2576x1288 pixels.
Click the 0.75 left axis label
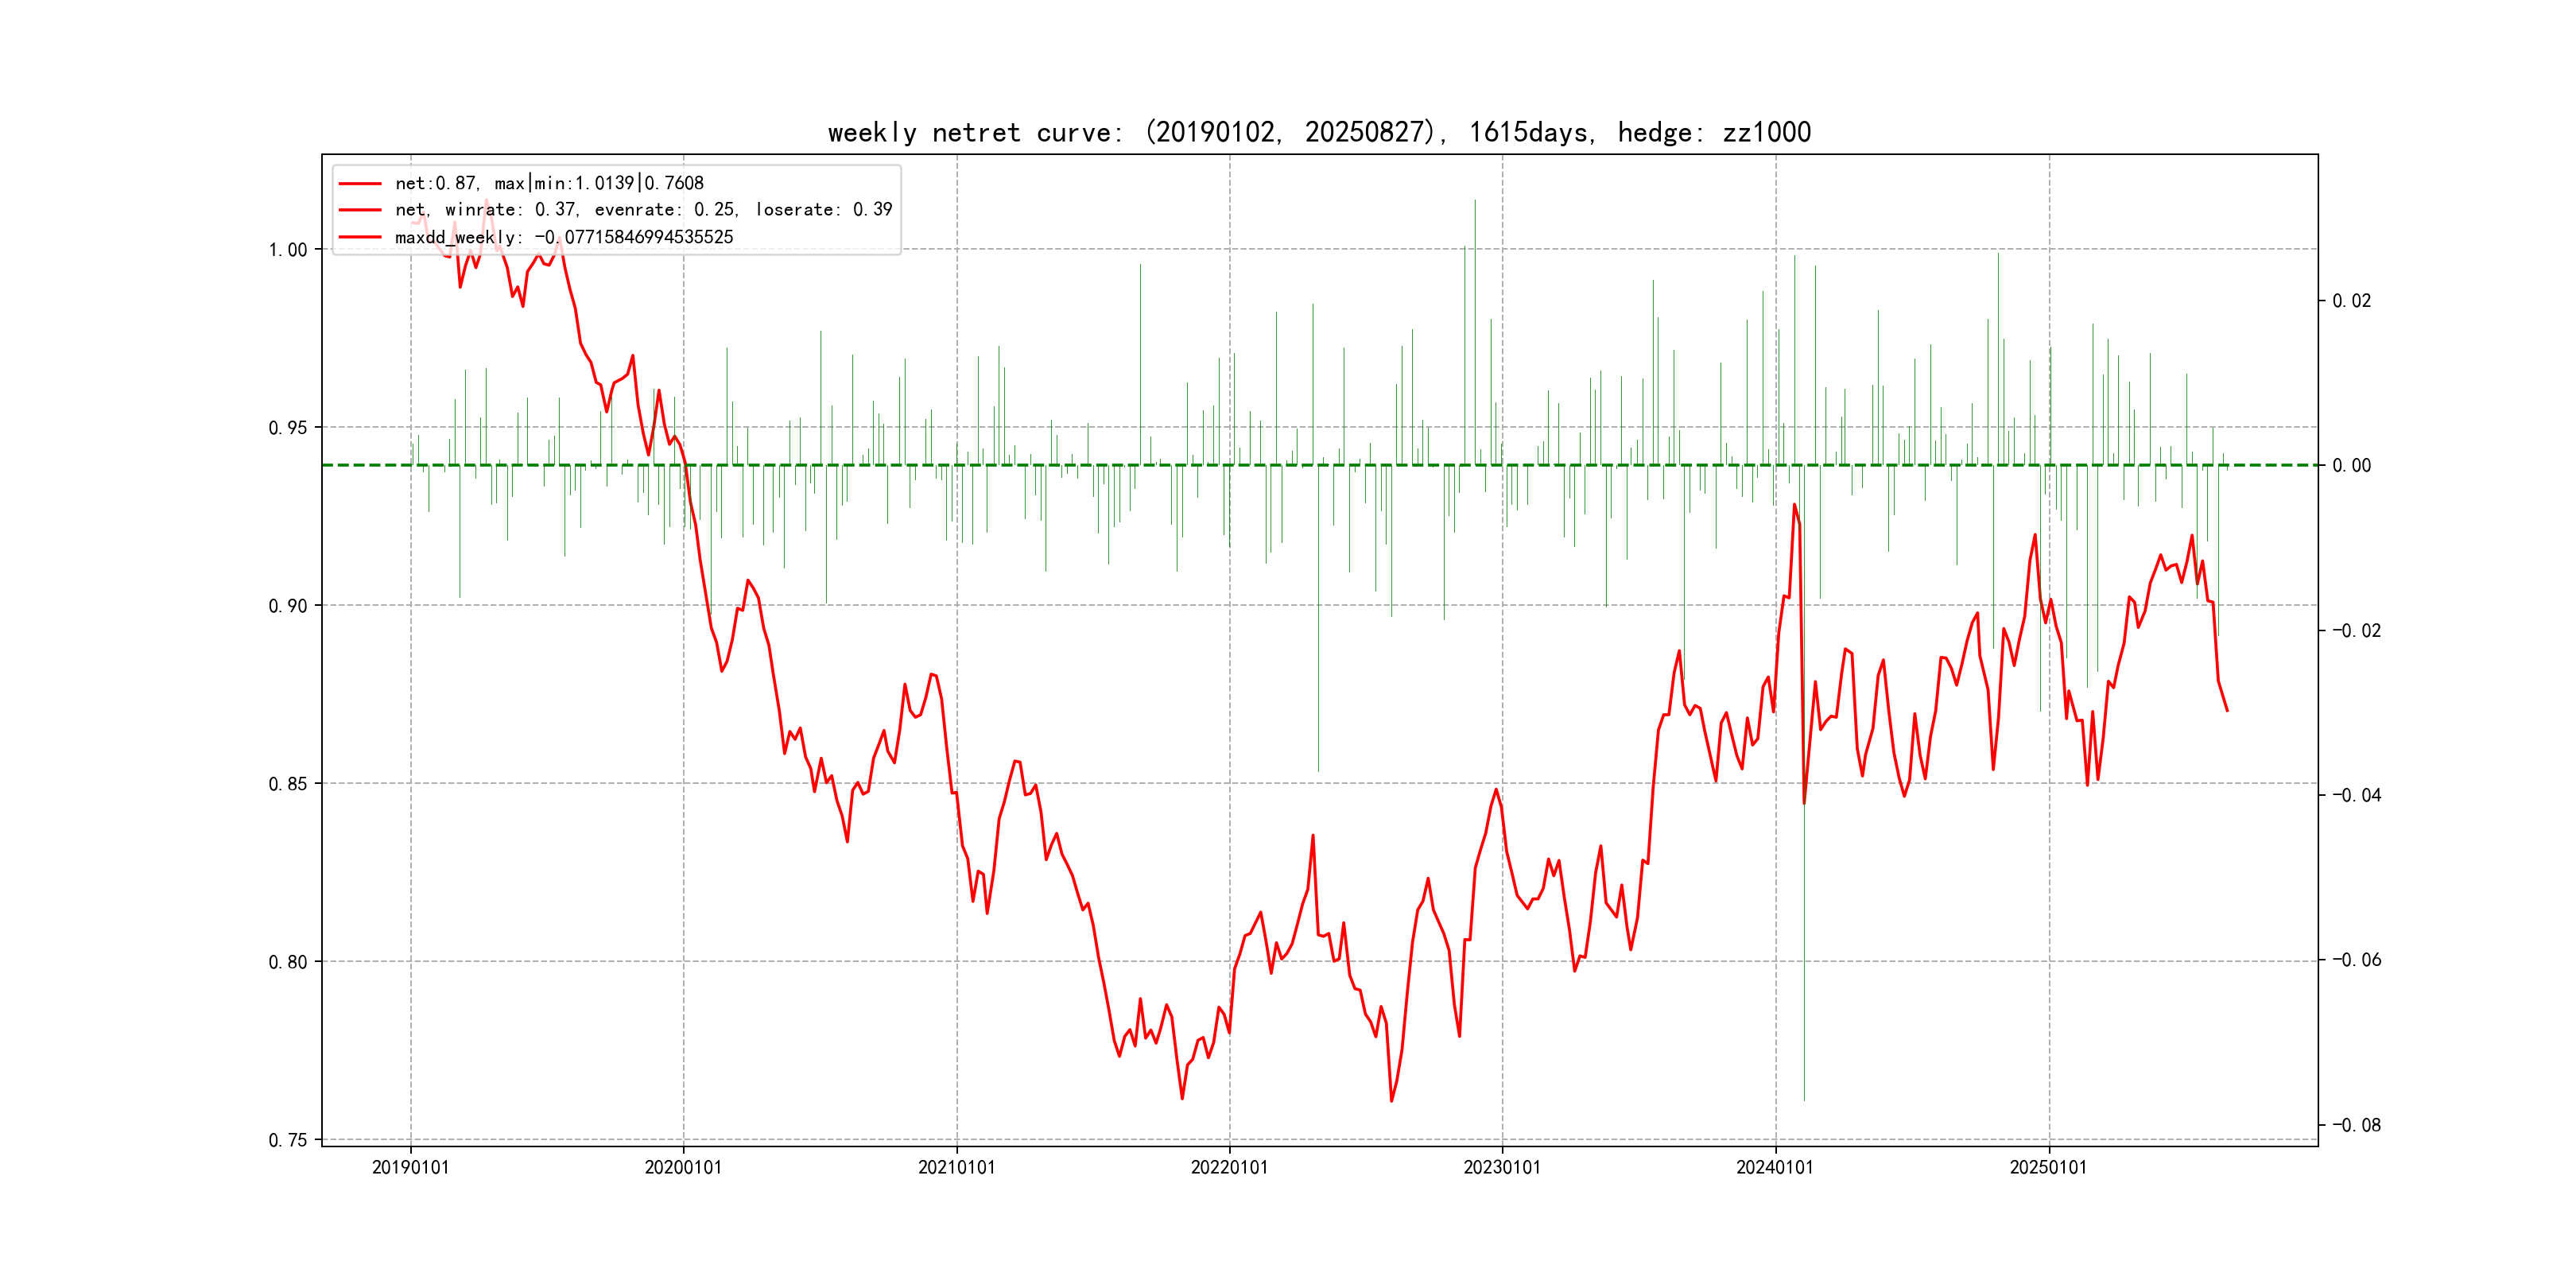(287, 1140)
